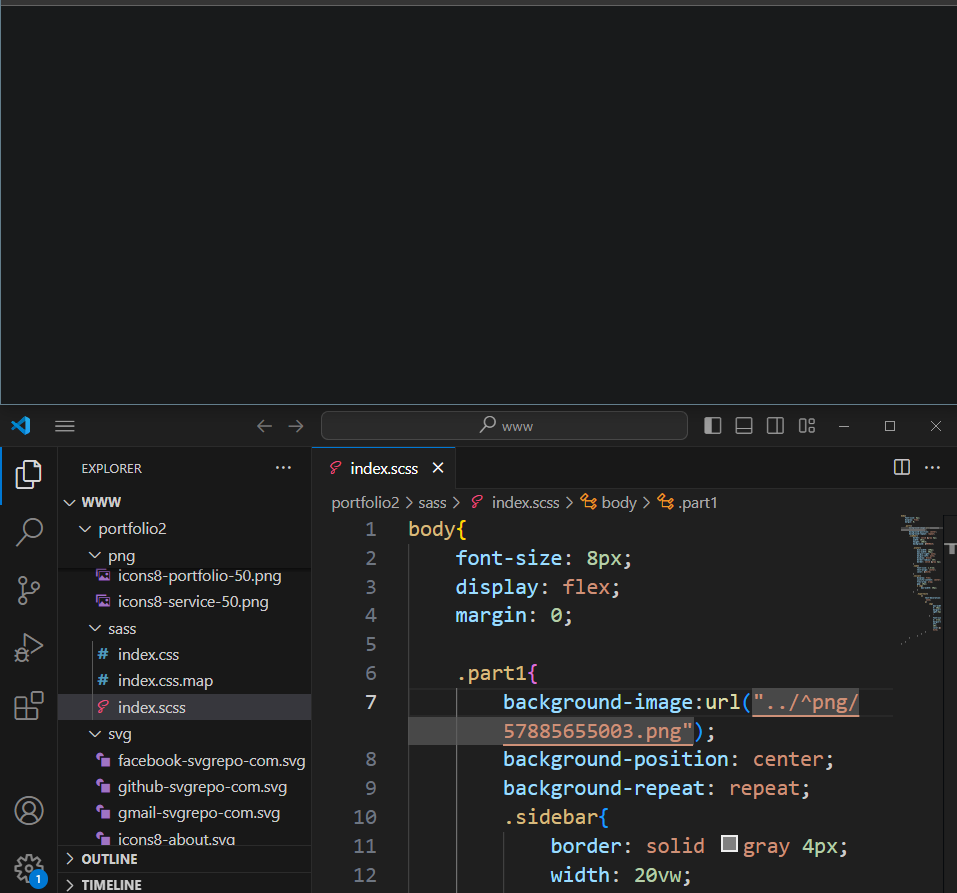This screenshot has width=957, height=893.
Task: Click the margin: 0 line
Action: [x=514, y=615]
